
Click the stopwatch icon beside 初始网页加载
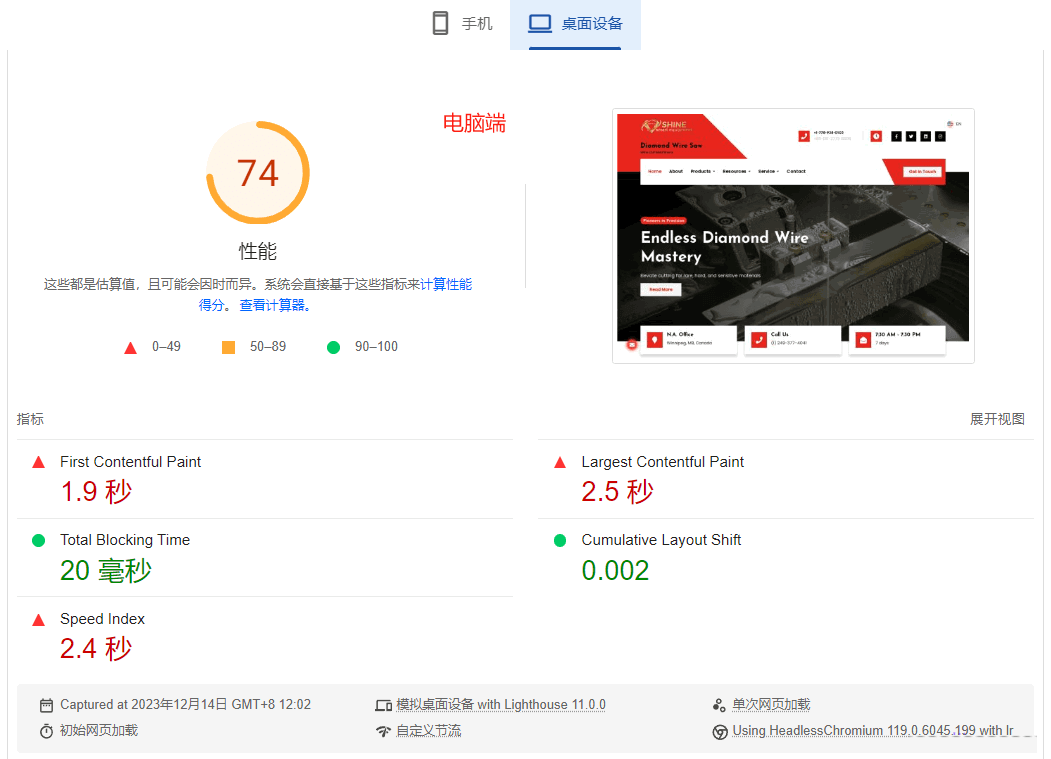point(46,731)
